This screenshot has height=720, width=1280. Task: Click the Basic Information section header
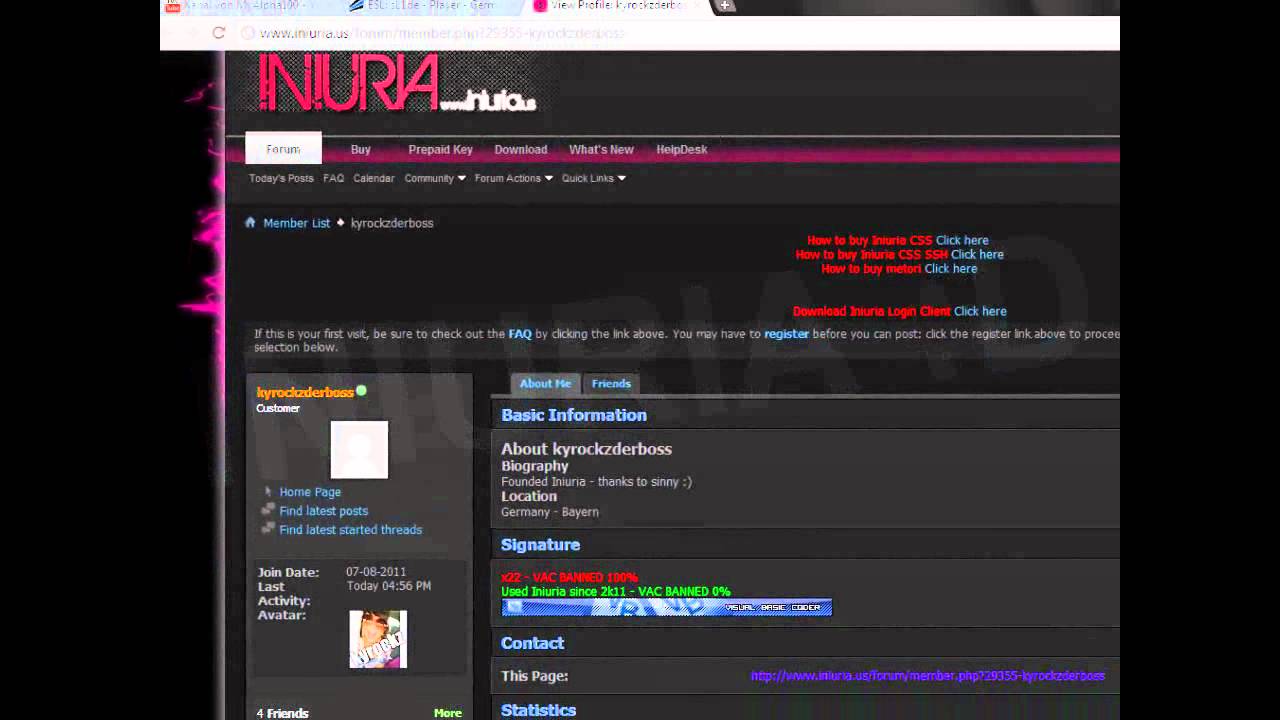574,415
